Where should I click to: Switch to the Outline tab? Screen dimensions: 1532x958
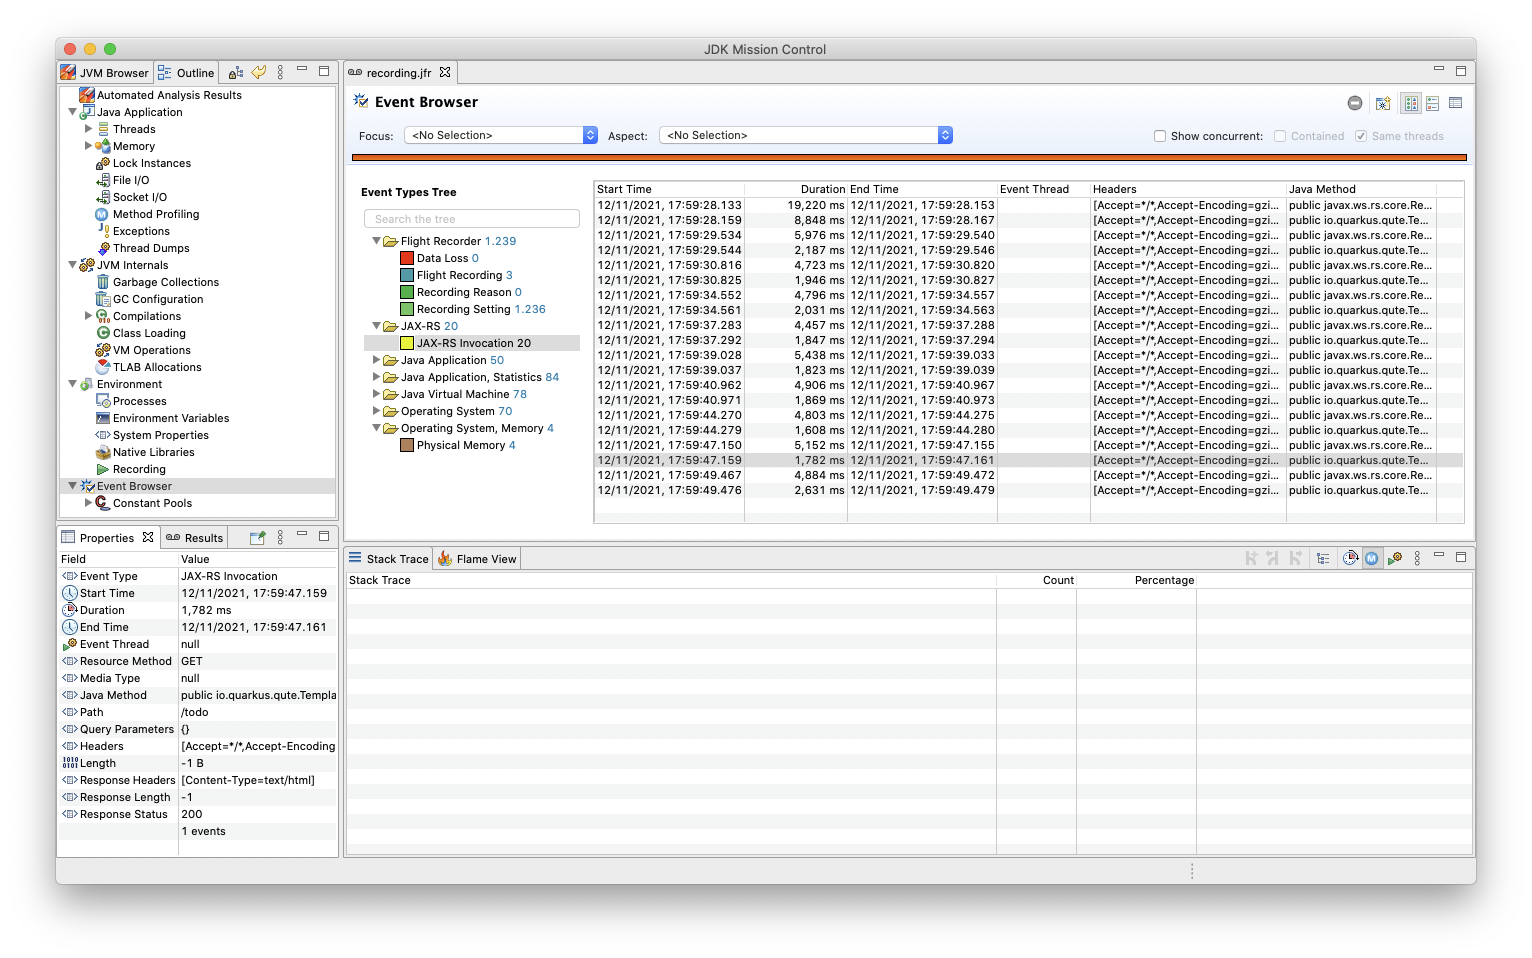186,73
